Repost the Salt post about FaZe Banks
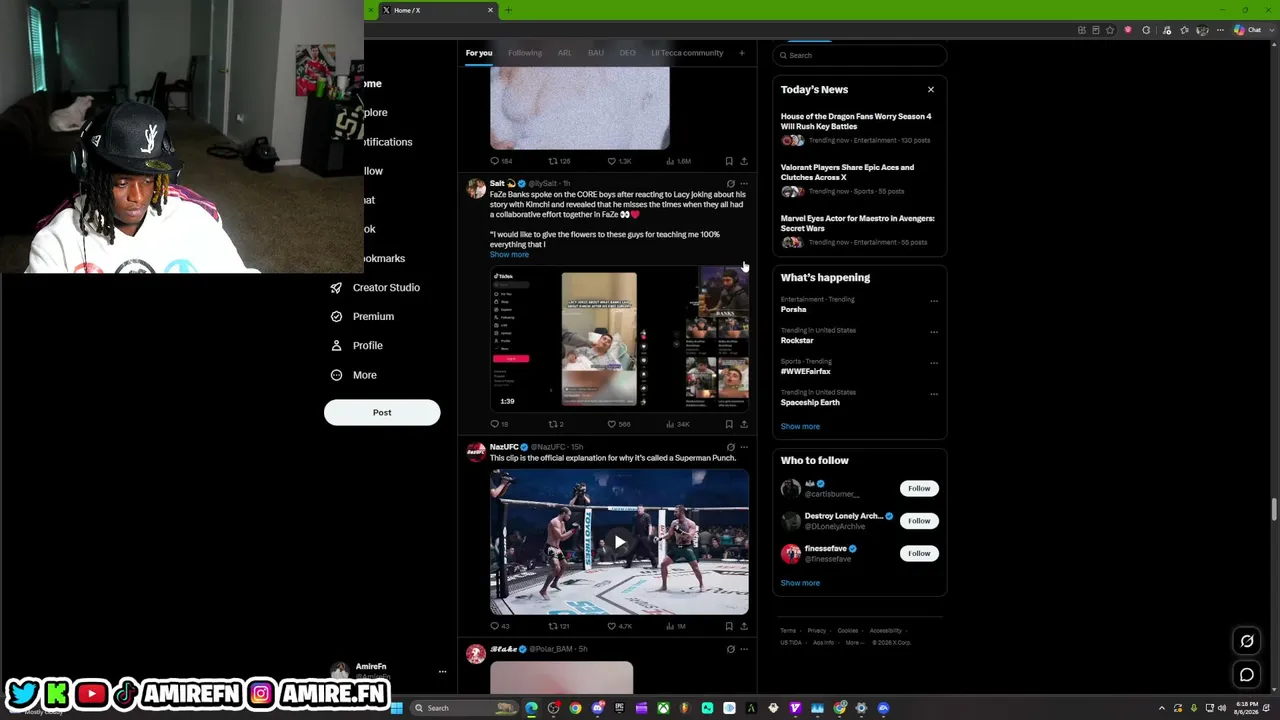This screenshot has height=720, width=1280. 552,424
